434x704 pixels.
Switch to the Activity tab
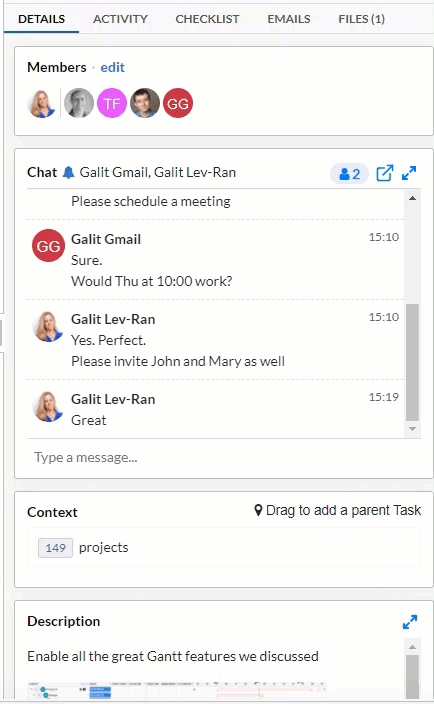120,19
